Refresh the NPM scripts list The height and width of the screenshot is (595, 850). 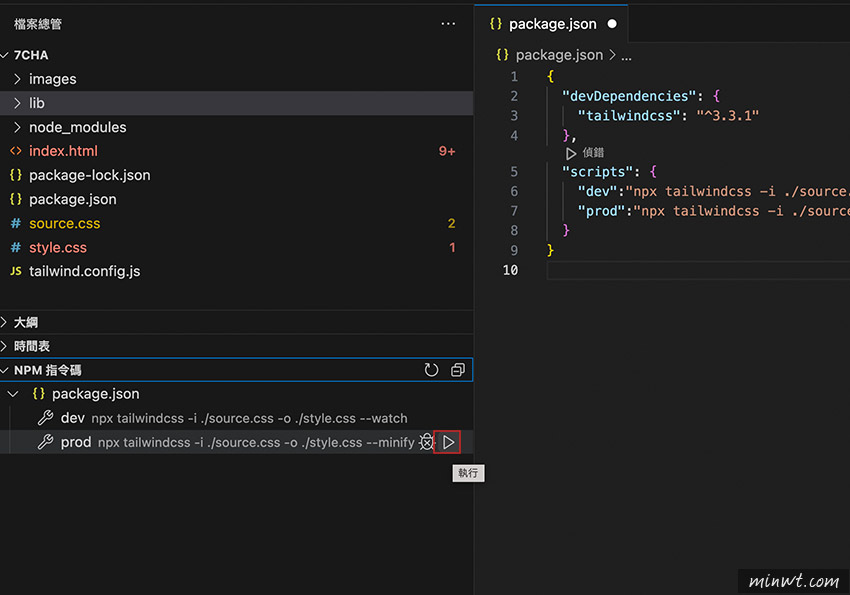click(431, 370)
